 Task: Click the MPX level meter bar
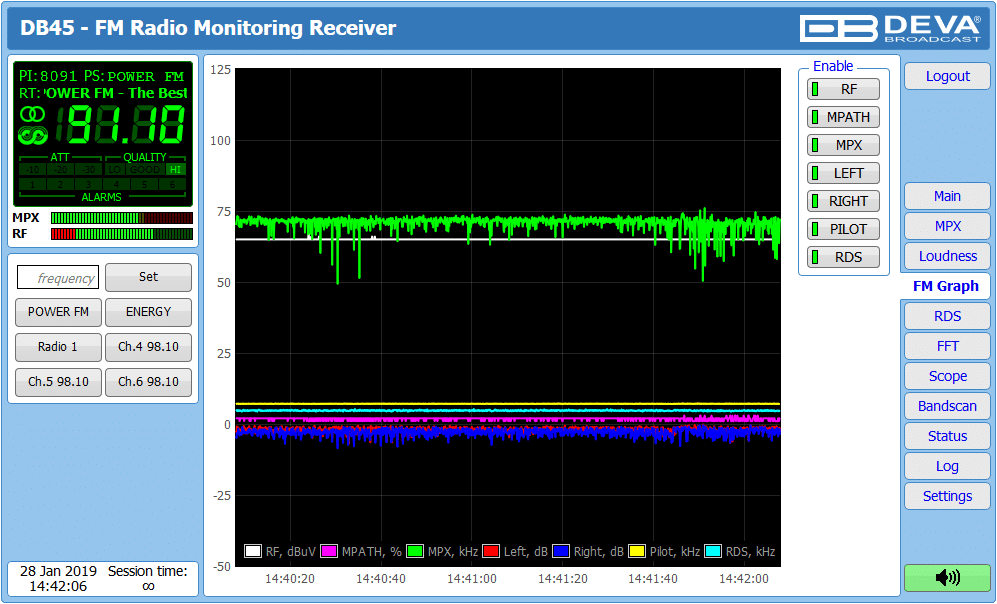point(121,218)
